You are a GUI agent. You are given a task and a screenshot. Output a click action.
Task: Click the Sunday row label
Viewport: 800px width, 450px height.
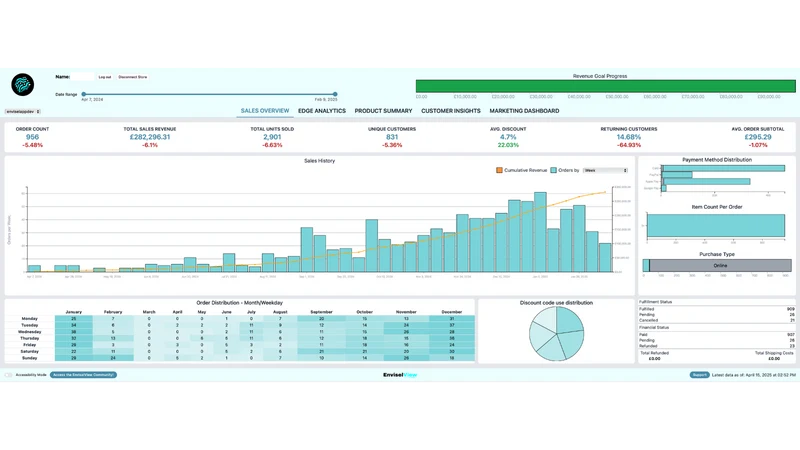click(30, 358)
